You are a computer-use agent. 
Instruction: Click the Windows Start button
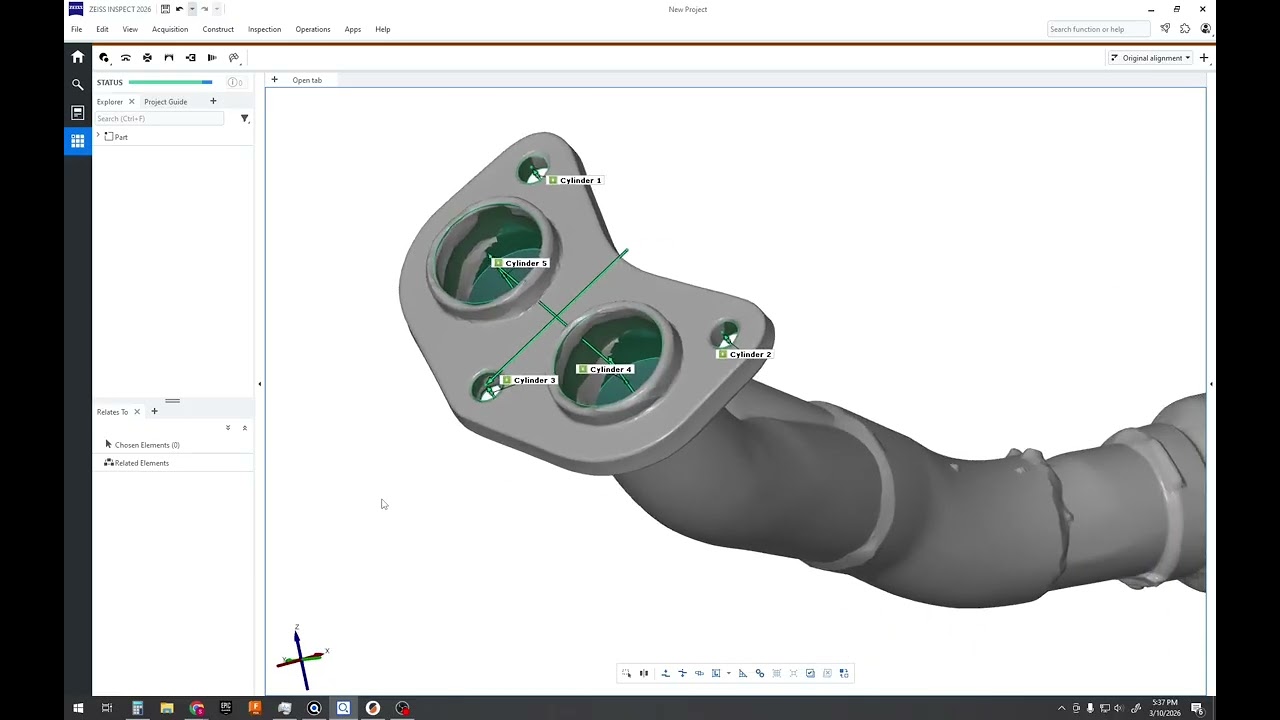pyautogui.click(x=78, y=708)
